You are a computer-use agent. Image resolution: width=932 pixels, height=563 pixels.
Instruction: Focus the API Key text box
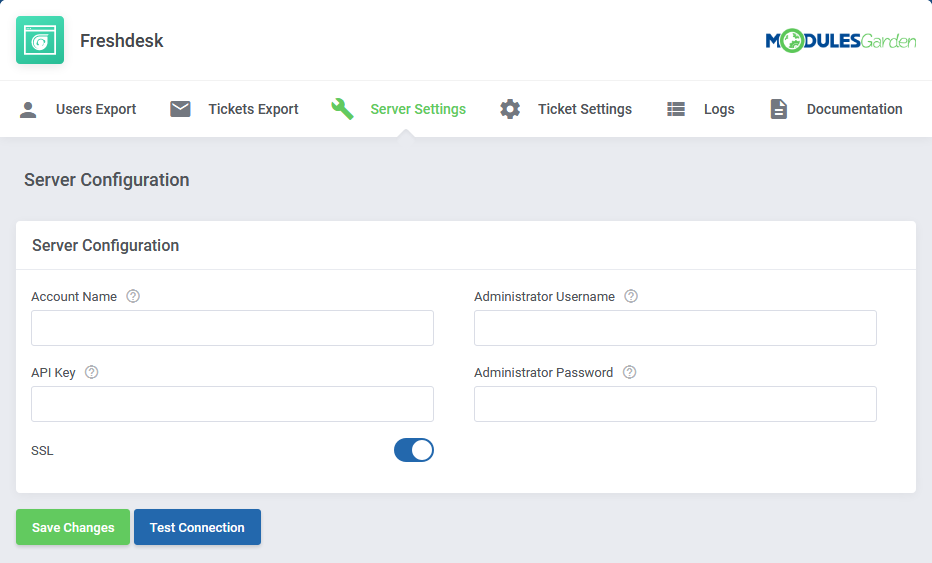click(232, 404)
